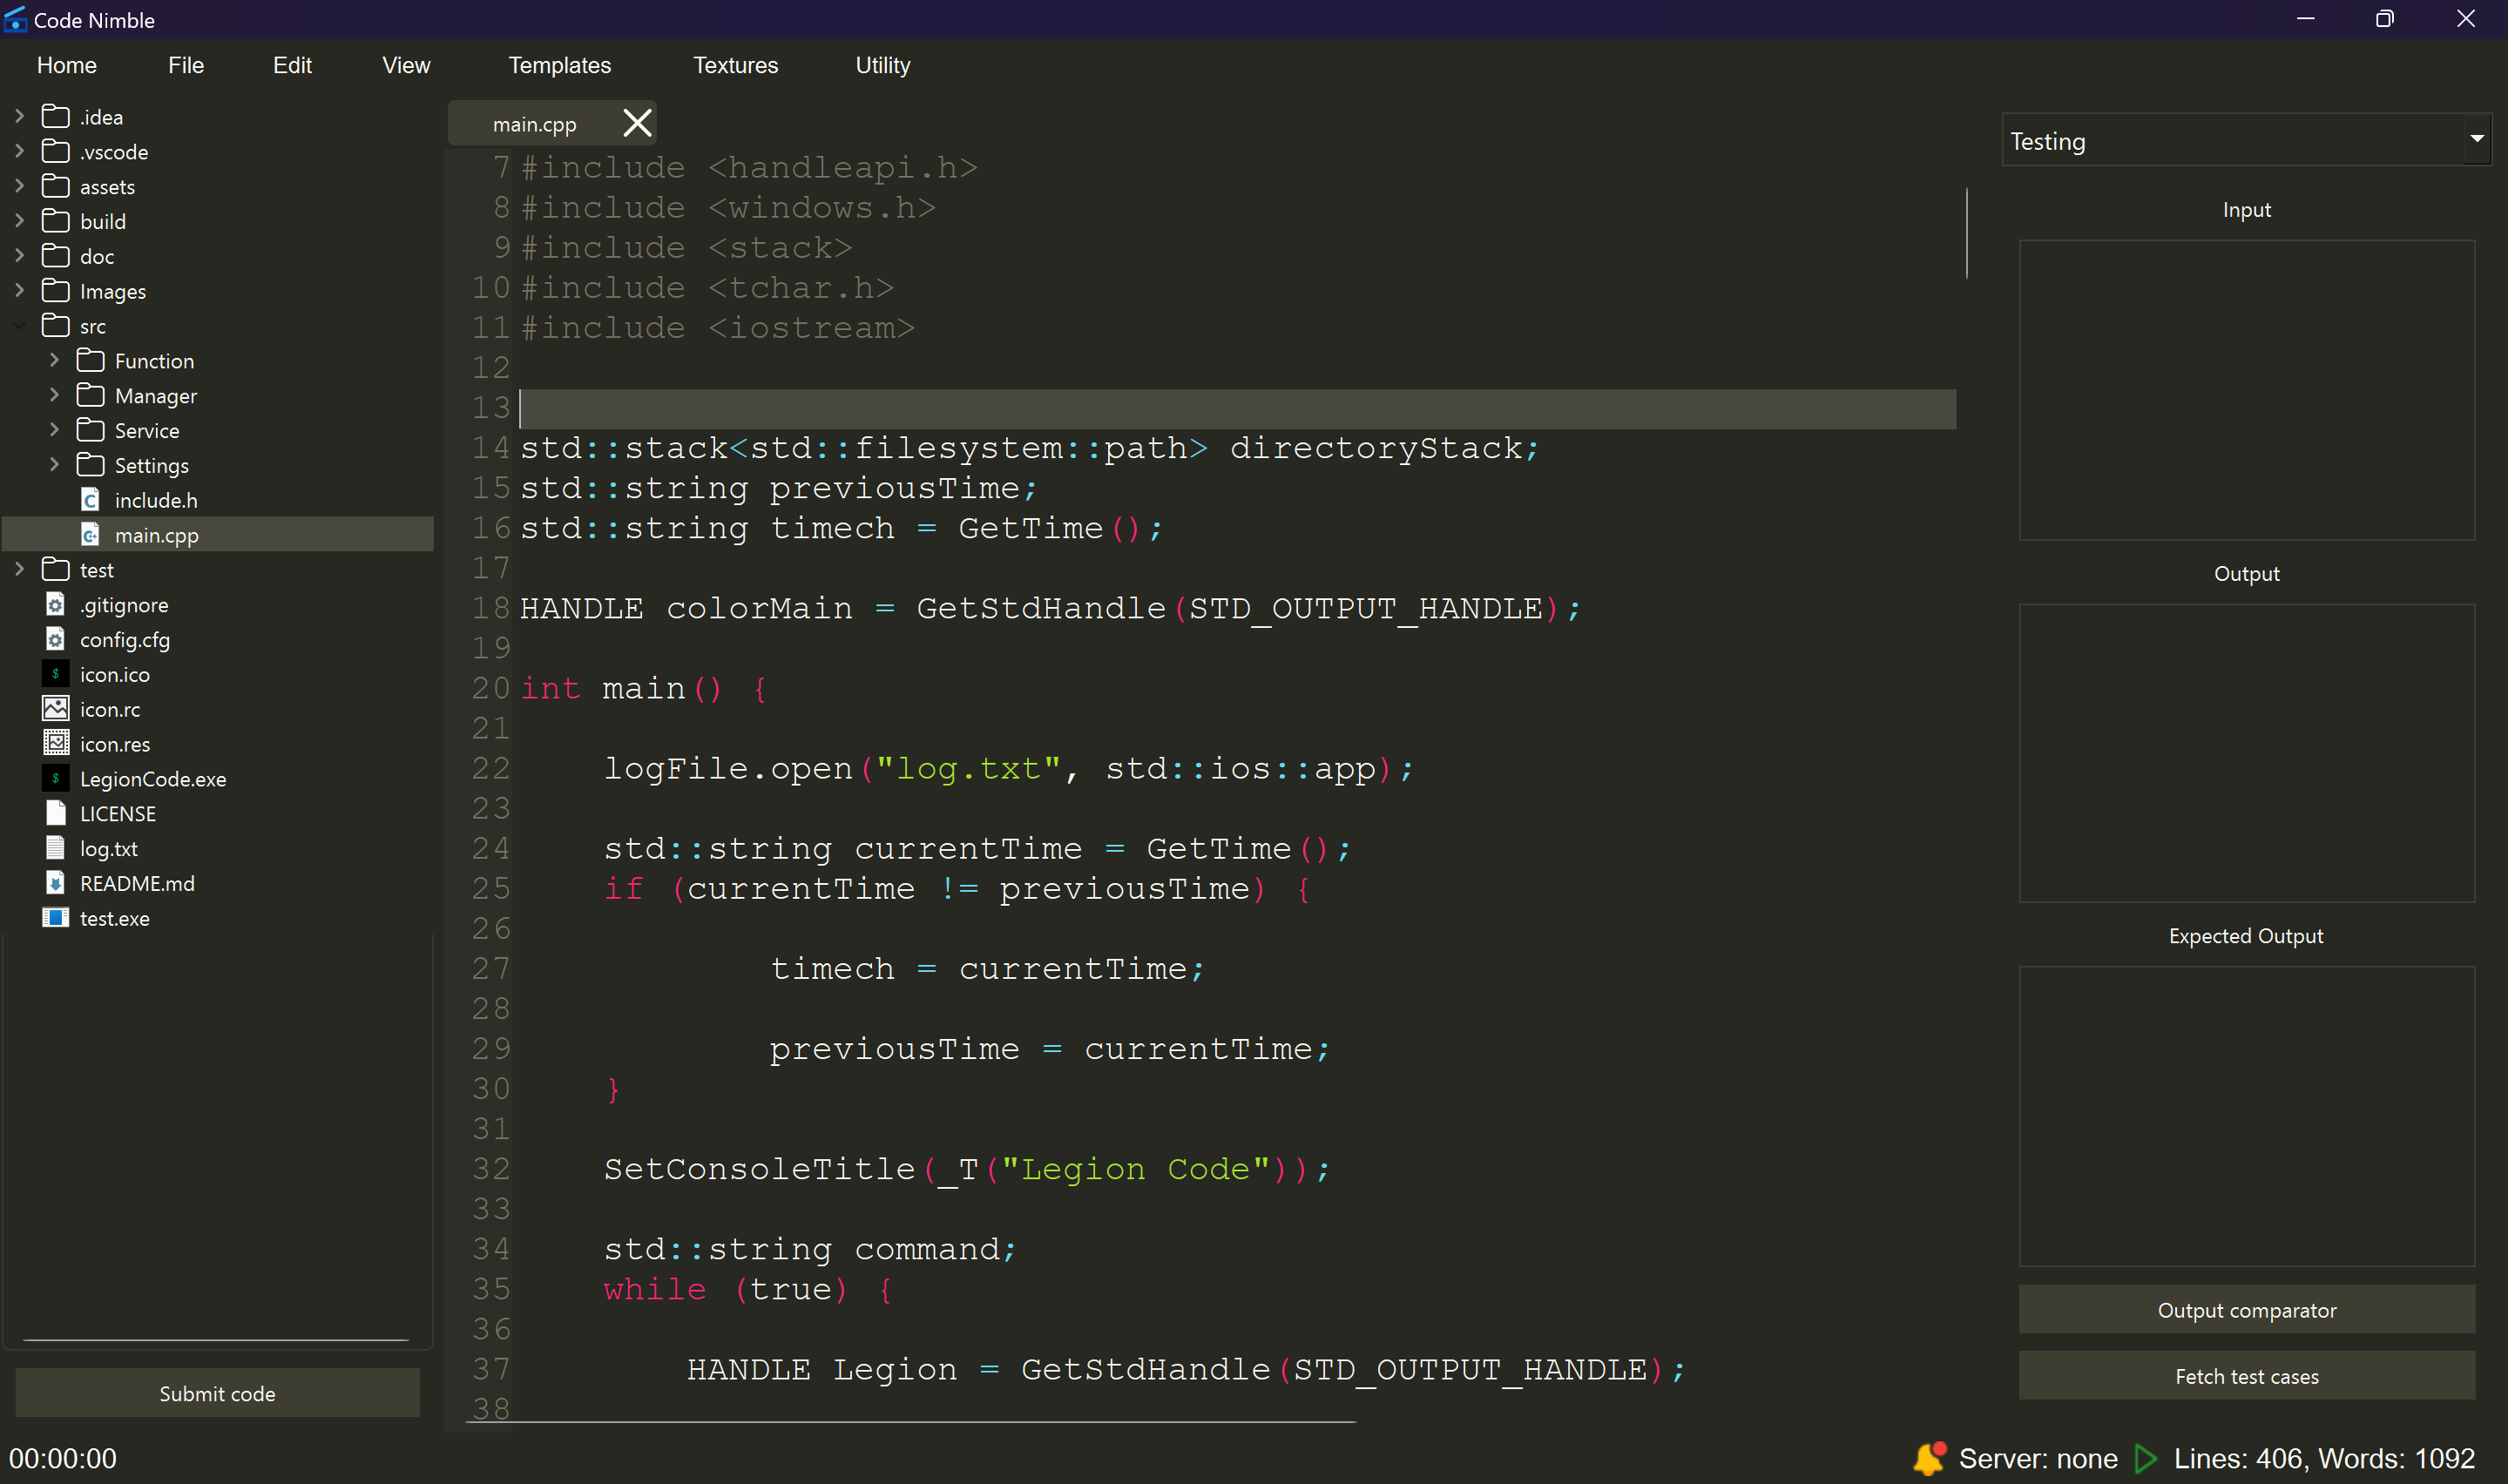This screenshot has height=1484, width=2508.
Task: Click the doc folder icon
Action: point(56,256)
